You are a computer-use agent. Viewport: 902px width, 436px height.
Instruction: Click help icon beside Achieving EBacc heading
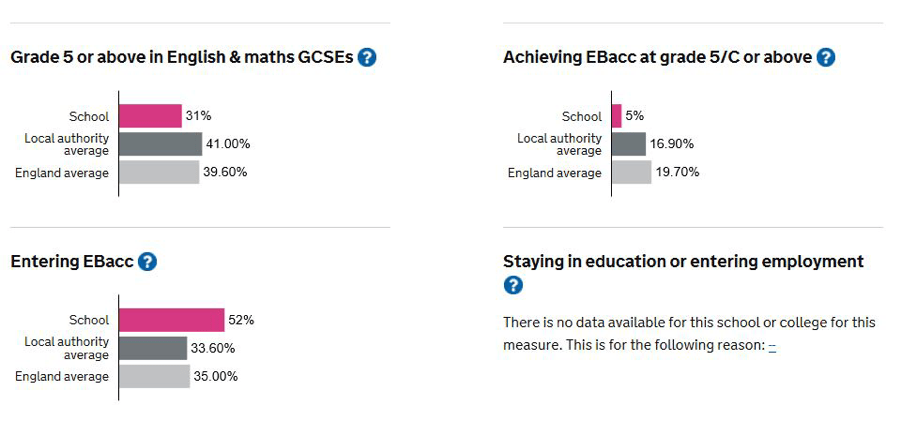tap(825, 57)
